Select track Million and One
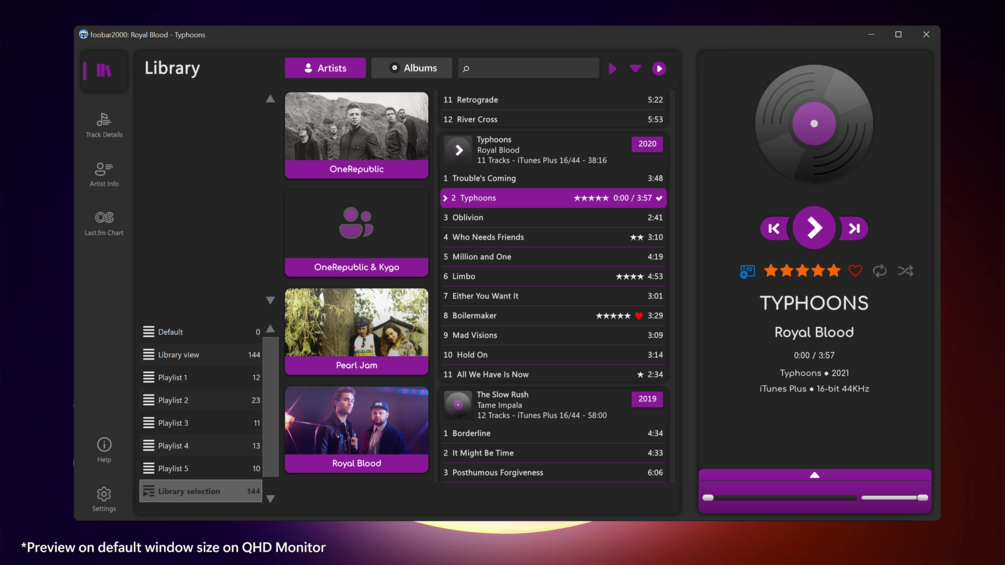1005x565 pixels. [553, 256]
